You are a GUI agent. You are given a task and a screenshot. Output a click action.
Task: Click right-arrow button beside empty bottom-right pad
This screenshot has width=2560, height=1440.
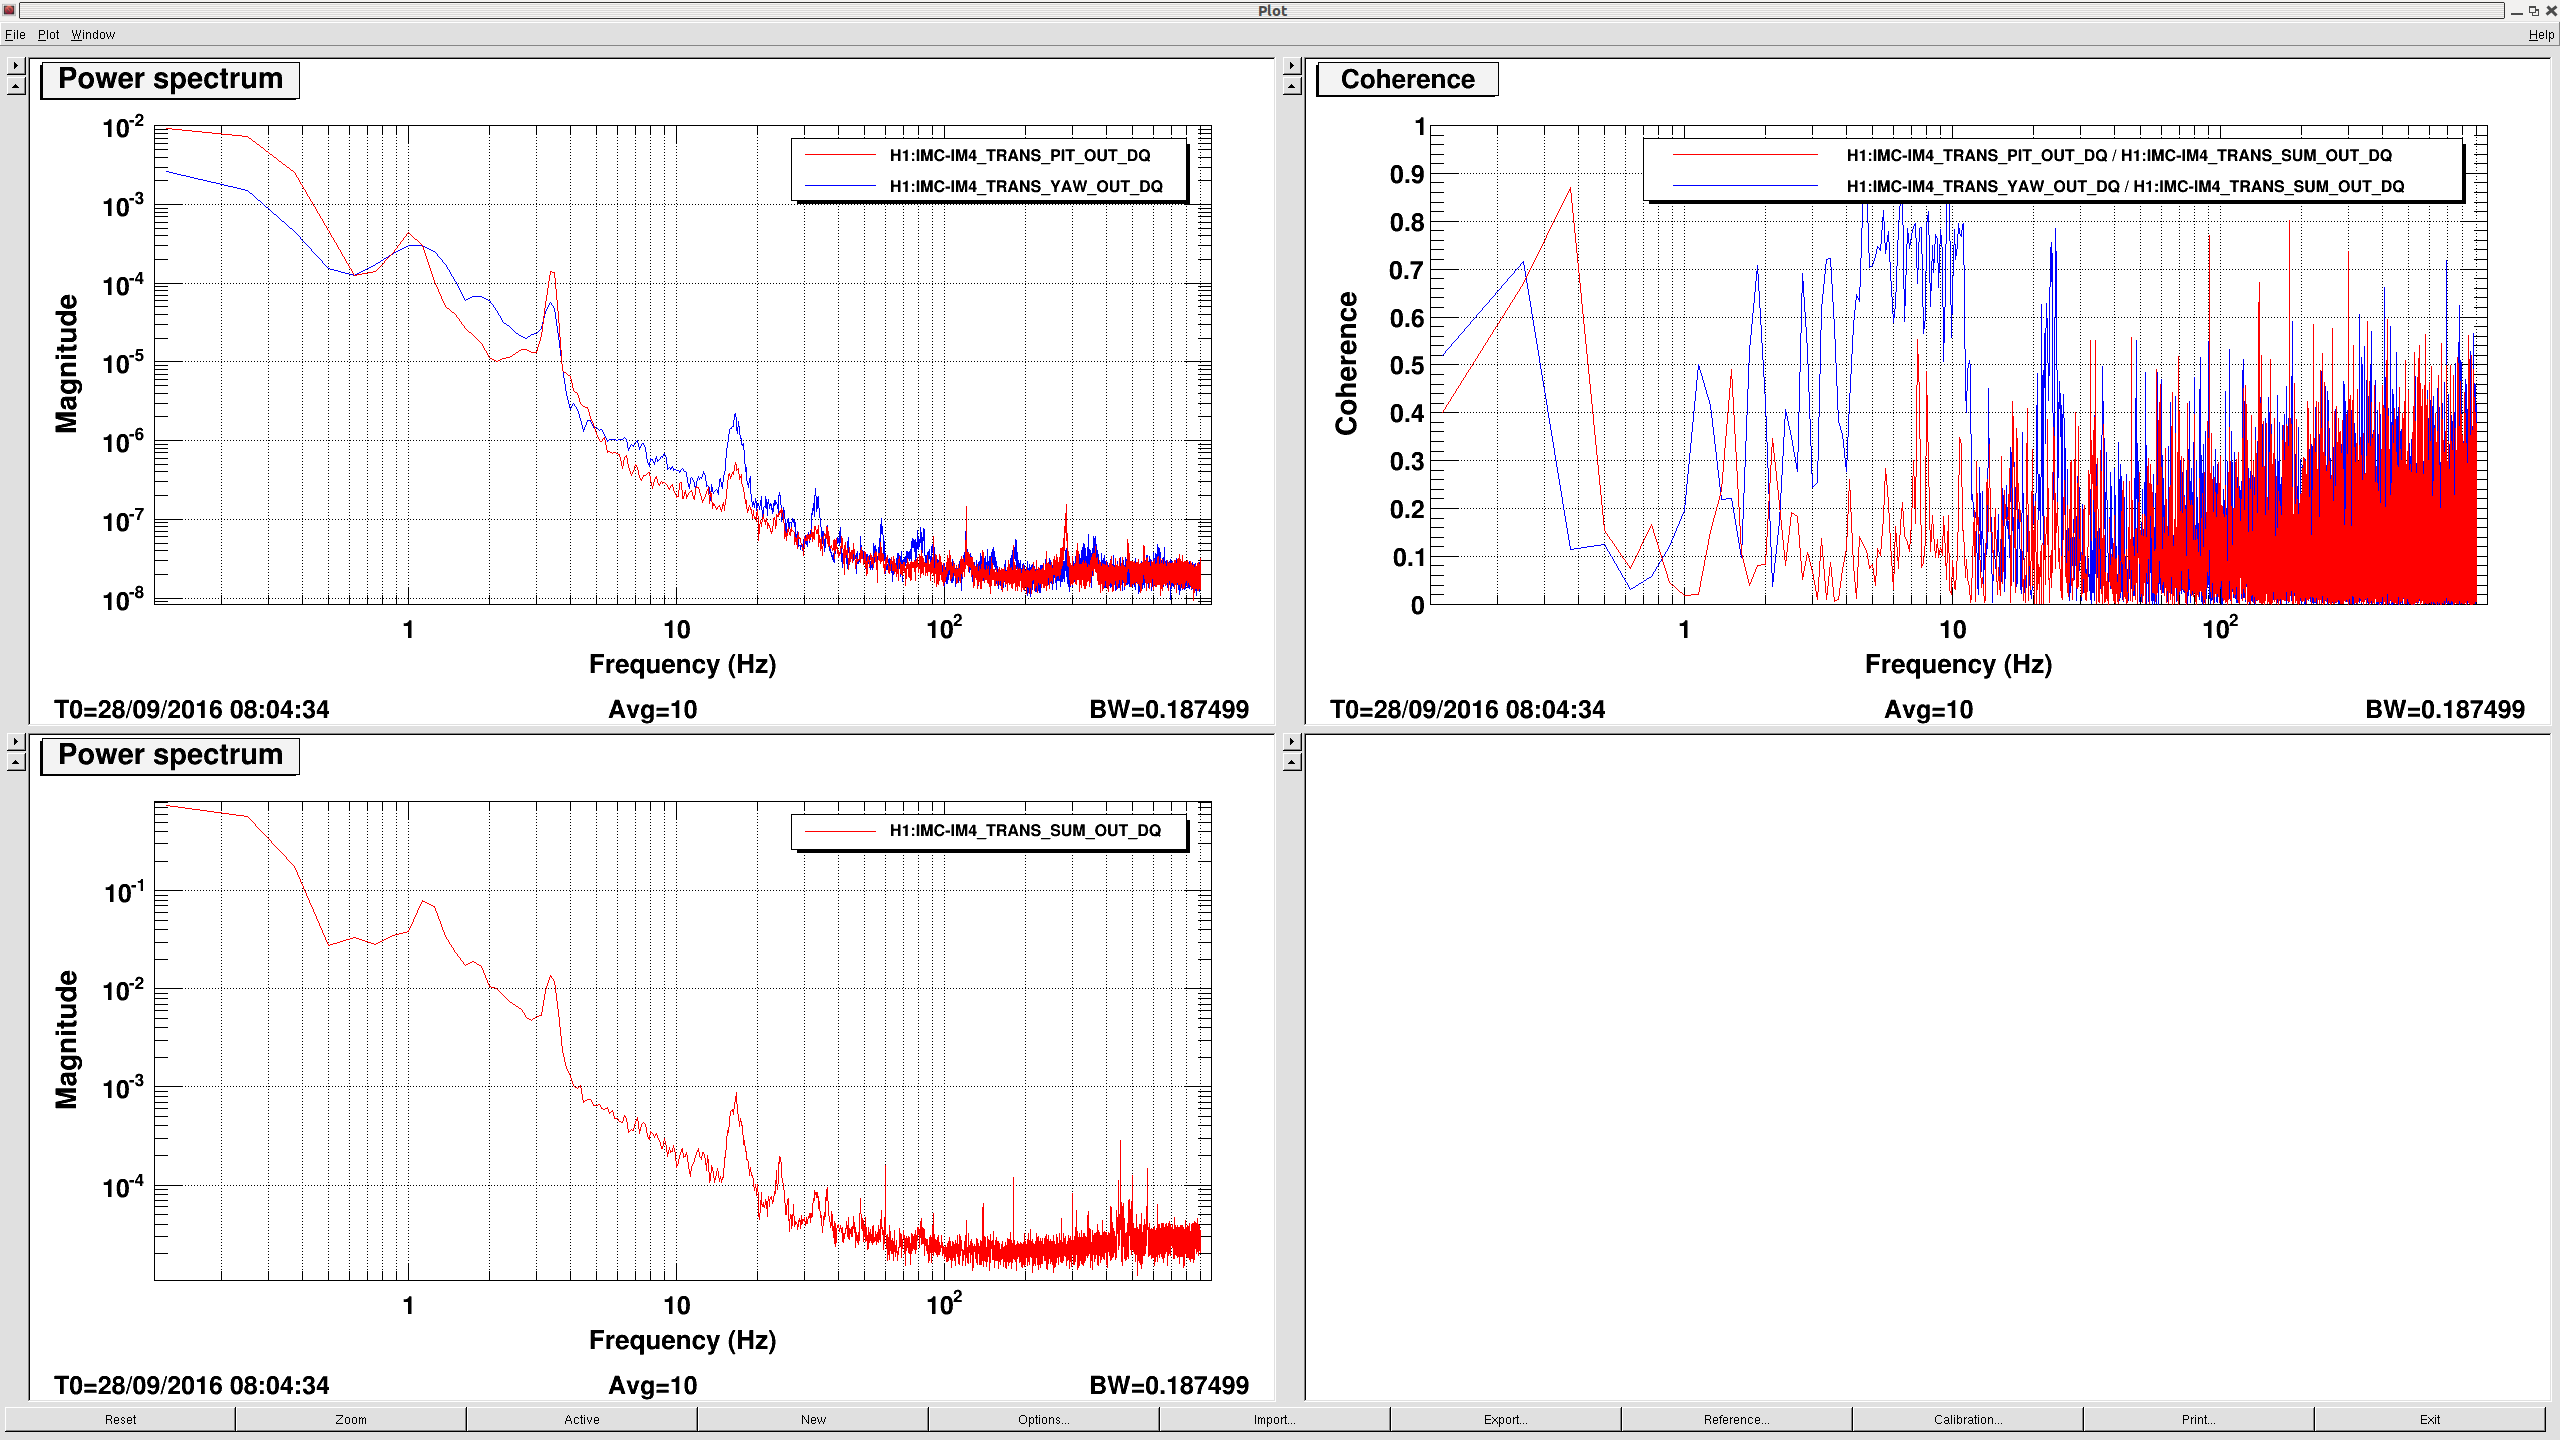coord(1292,742)
